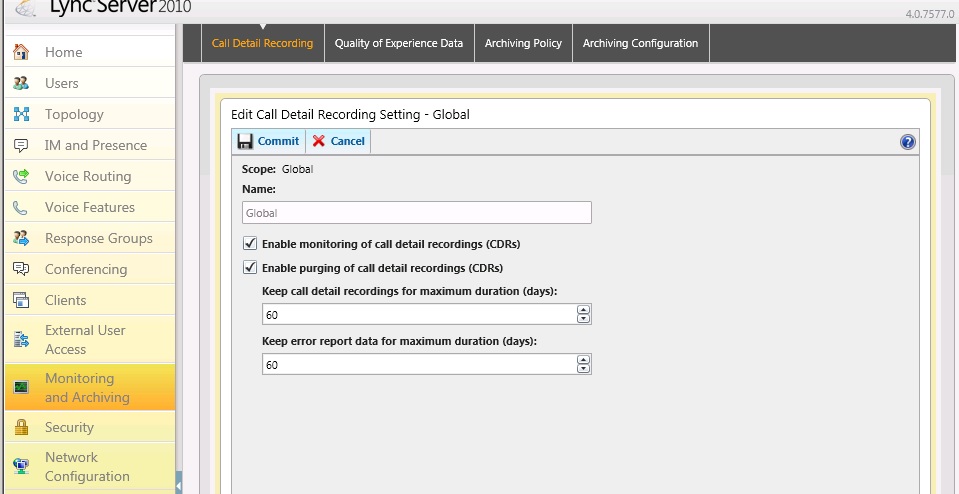Click the Name field containing Global
The width and height of the screenshot is (959, 494).
coord(417,213)
